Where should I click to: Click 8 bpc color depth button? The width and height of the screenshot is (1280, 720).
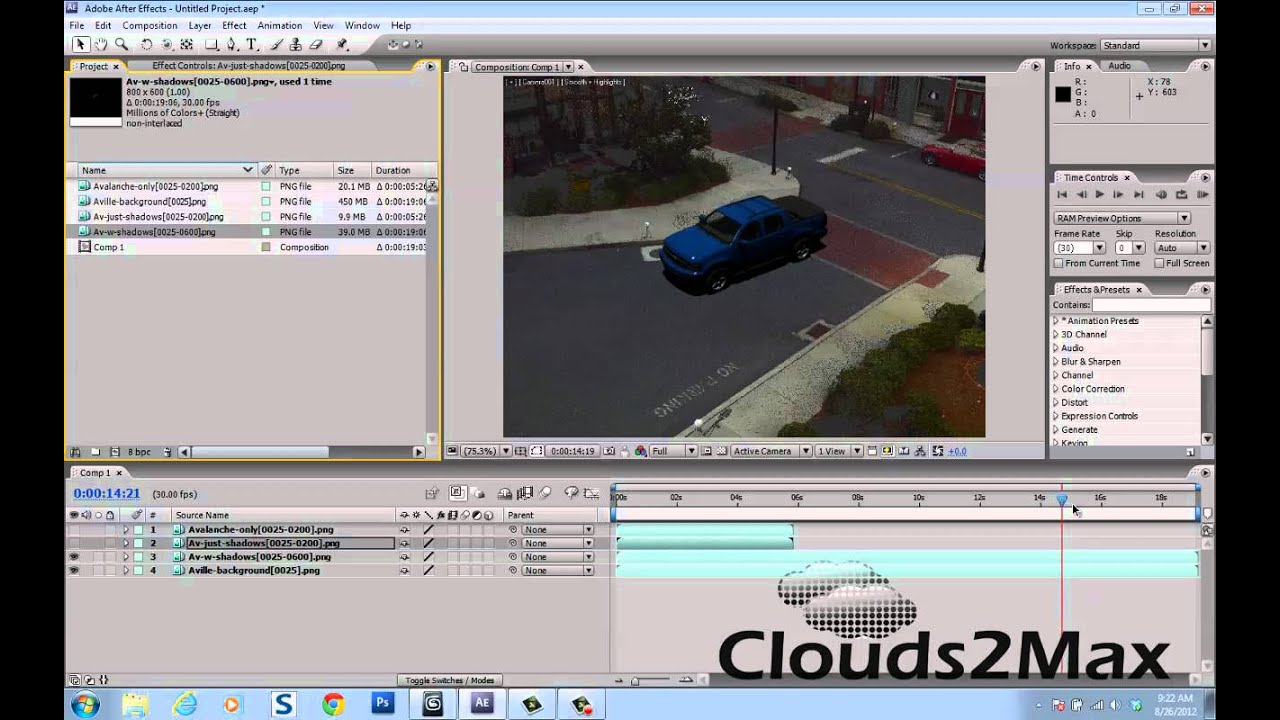pos(138,452)
